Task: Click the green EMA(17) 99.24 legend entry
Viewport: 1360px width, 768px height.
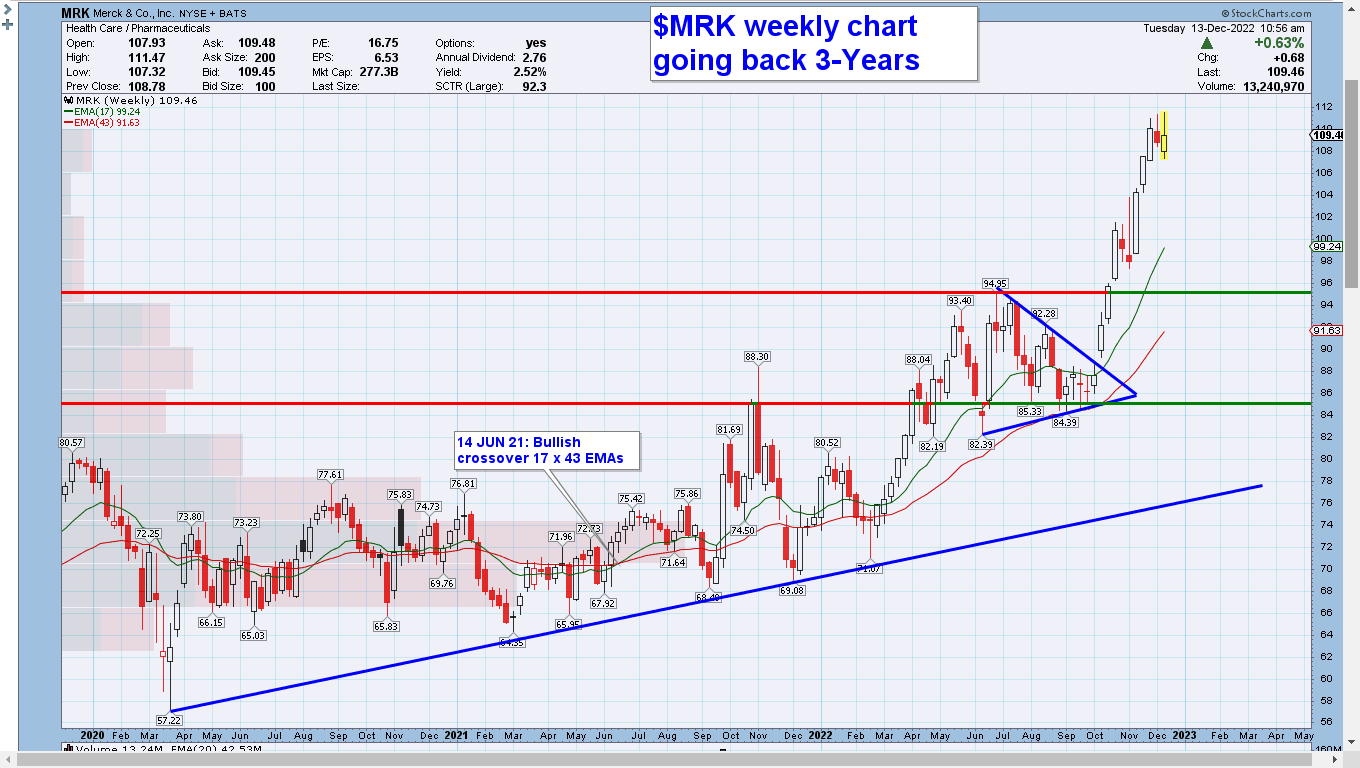Action: (103, 112)
